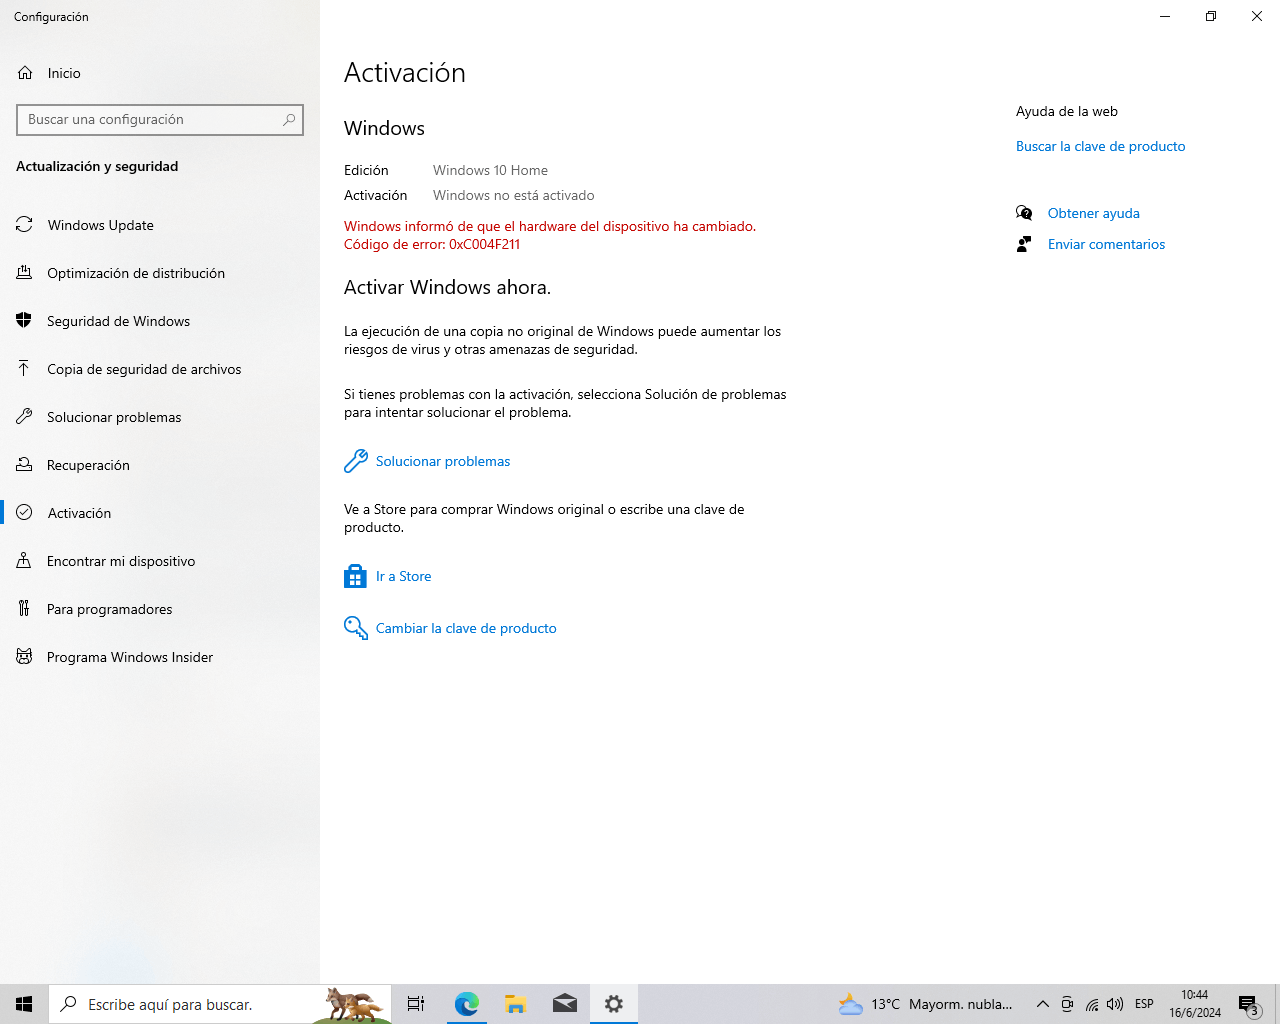Click Cambiar la clave de producto

click(x=466, y=628)
